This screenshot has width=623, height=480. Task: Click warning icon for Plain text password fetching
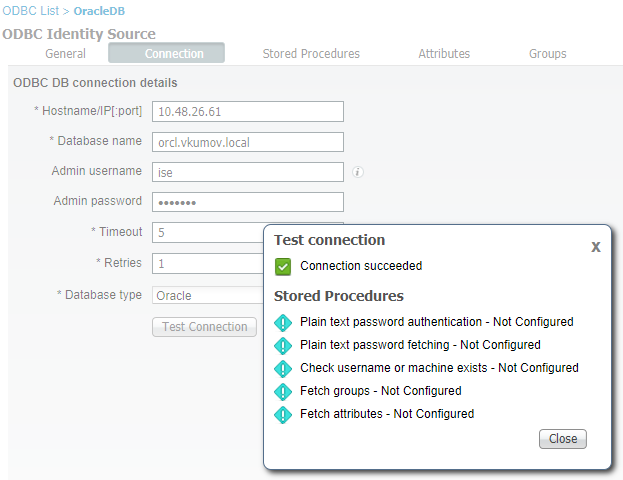click(283, 345)
